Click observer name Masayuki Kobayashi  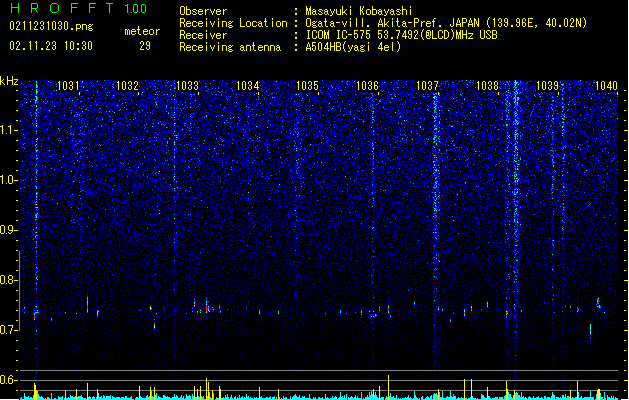click(359, 11)
